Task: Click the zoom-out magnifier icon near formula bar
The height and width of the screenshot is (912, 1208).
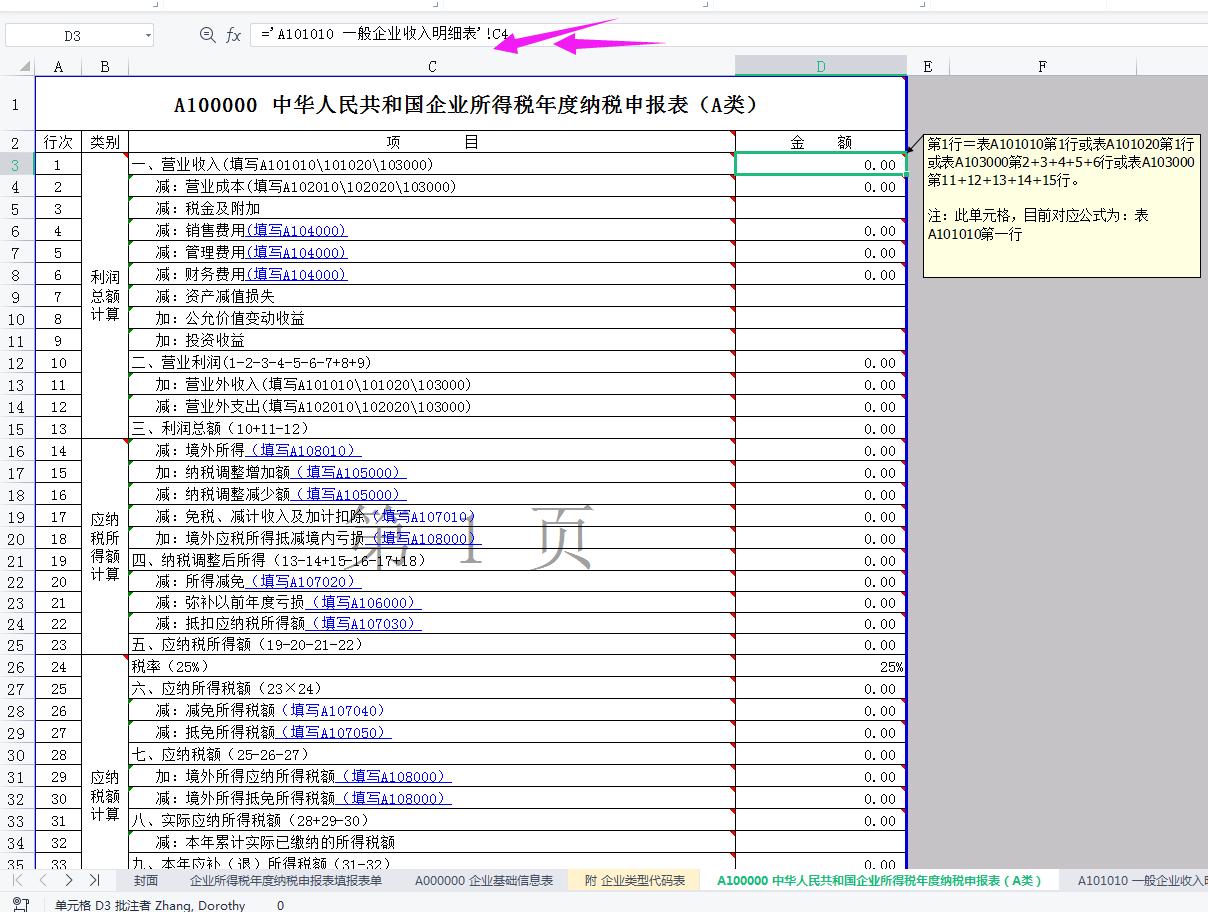Action: (207, 33)
